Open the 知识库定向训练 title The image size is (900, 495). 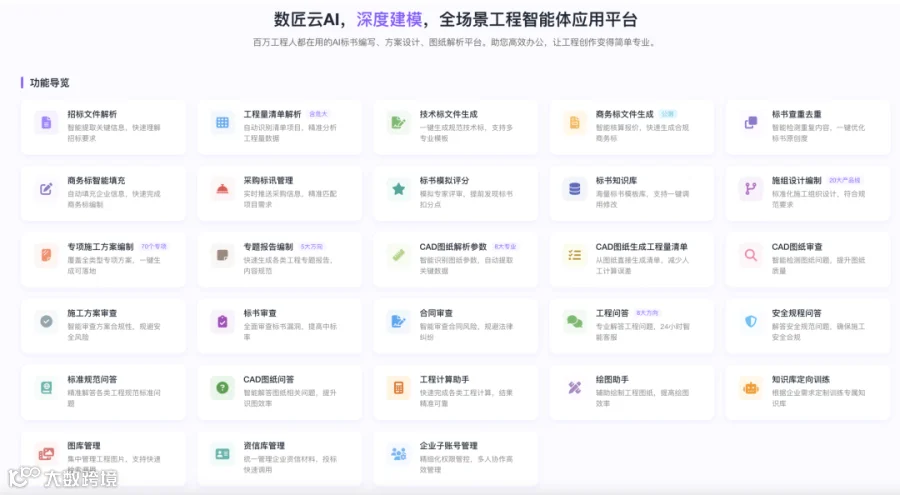coord(800,380)
